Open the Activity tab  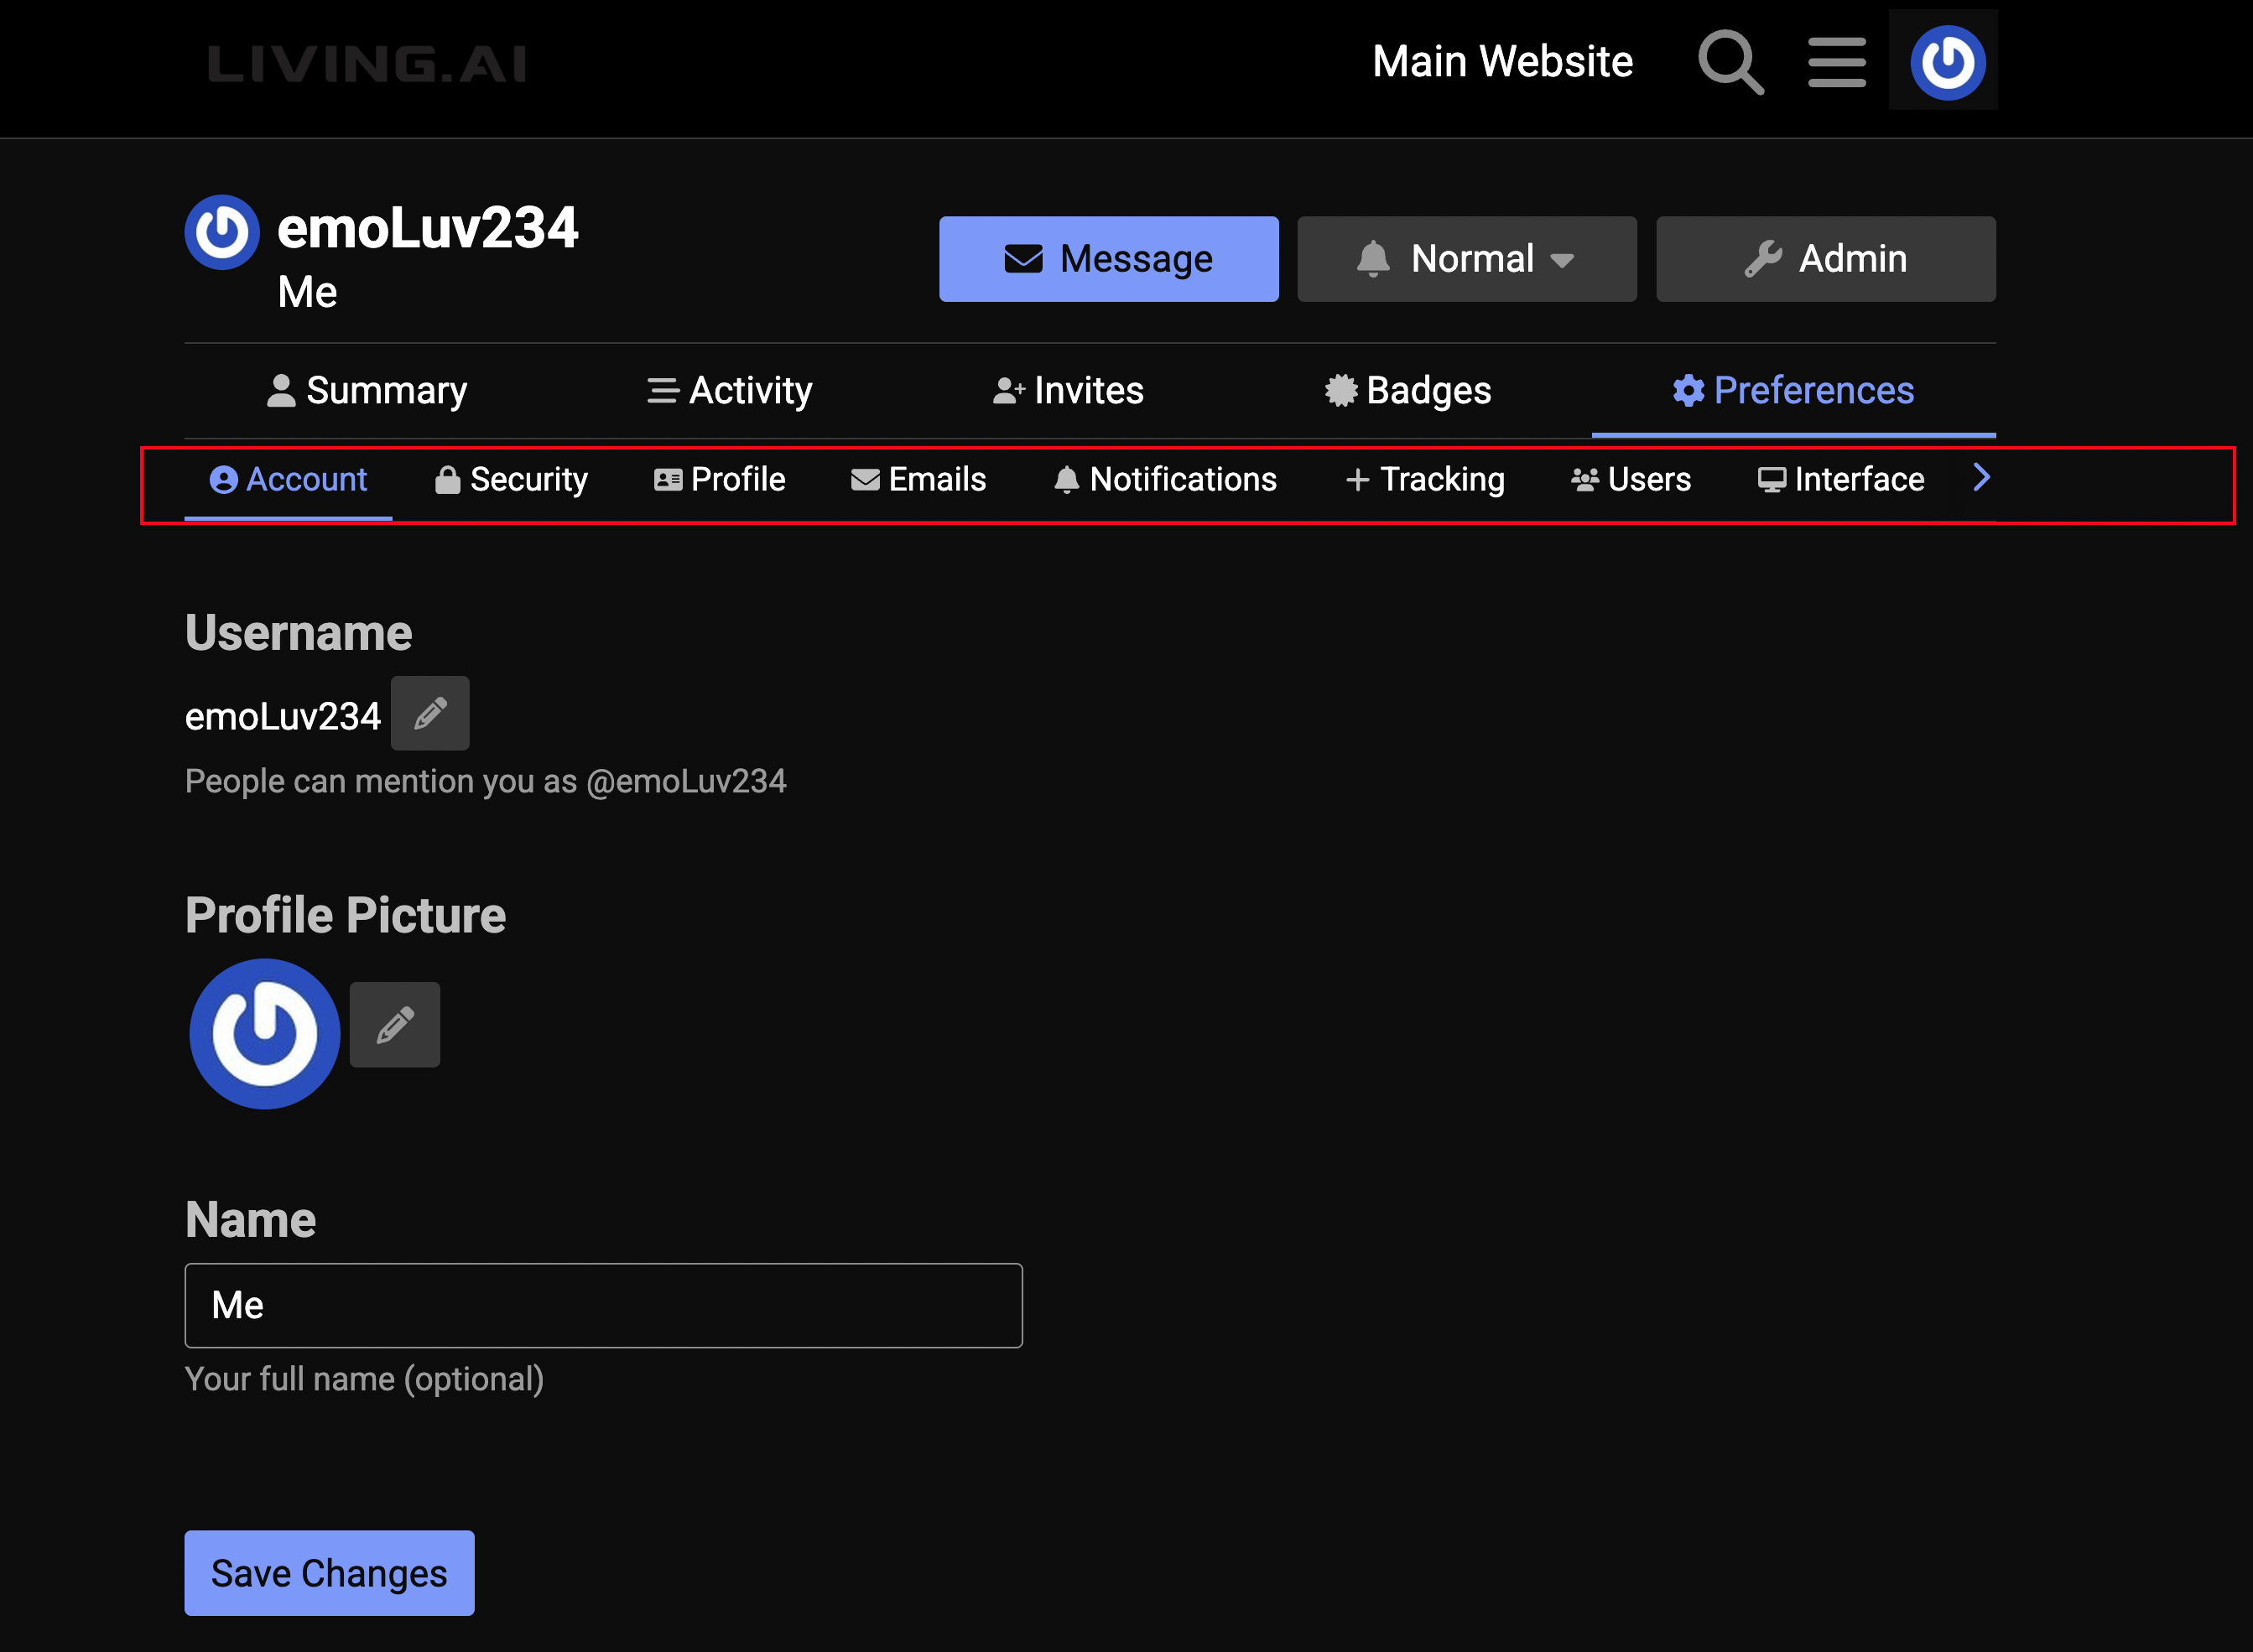(730, 390)
